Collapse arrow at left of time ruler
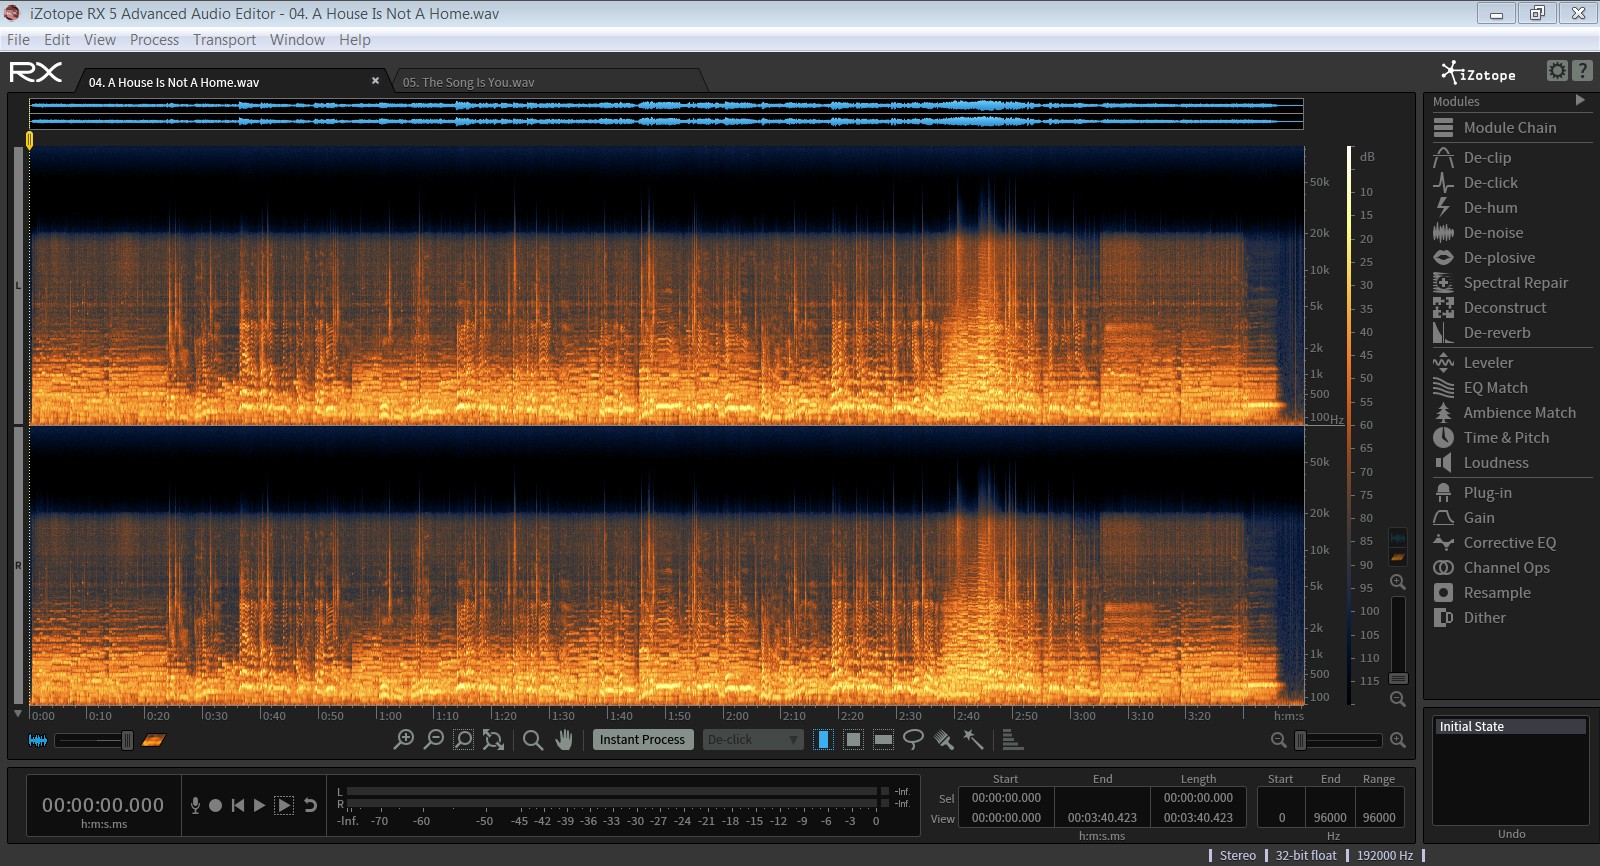1600x866 pixels. click(18, 714)
